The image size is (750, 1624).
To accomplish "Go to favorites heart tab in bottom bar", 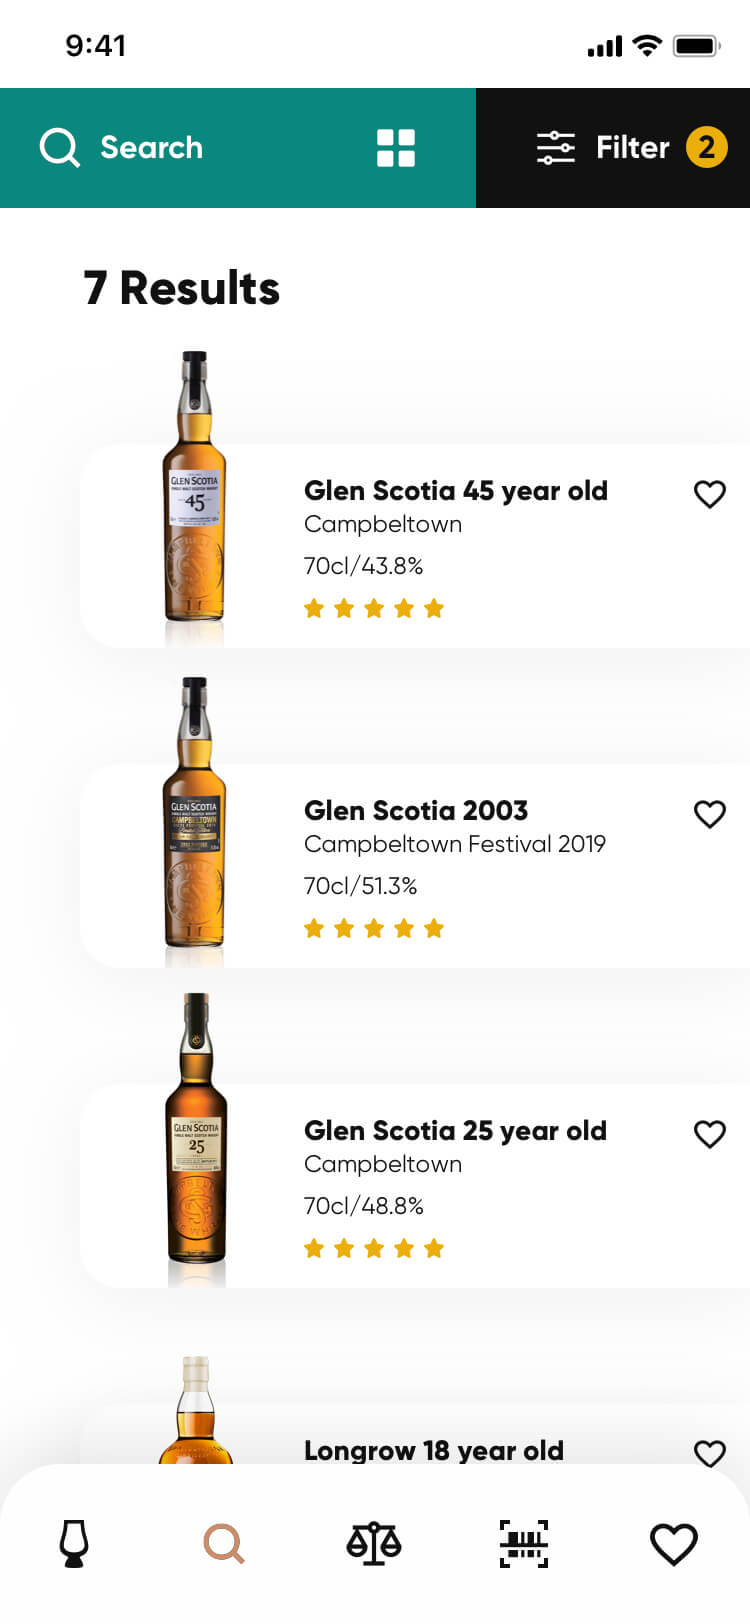I will pyautogui.click(x=674, y=1544).
